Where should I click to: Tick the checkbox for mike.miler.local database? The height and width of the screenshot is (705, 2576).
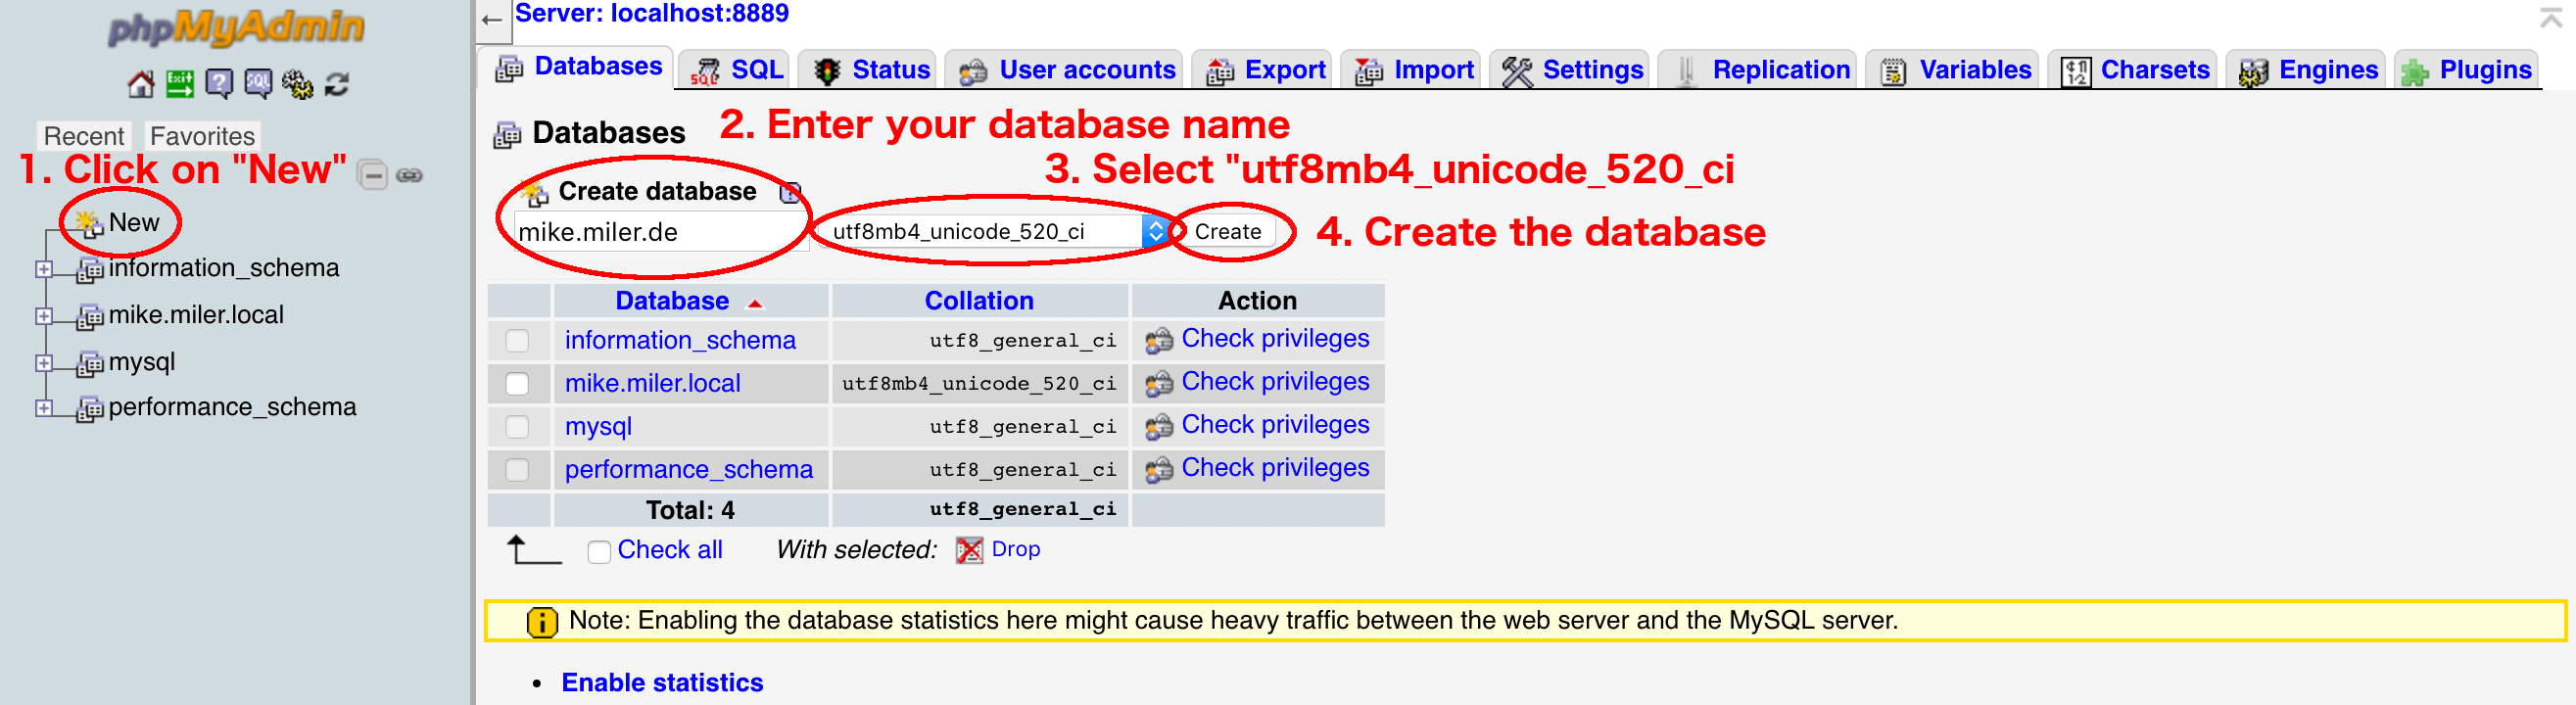click(517, 384)
